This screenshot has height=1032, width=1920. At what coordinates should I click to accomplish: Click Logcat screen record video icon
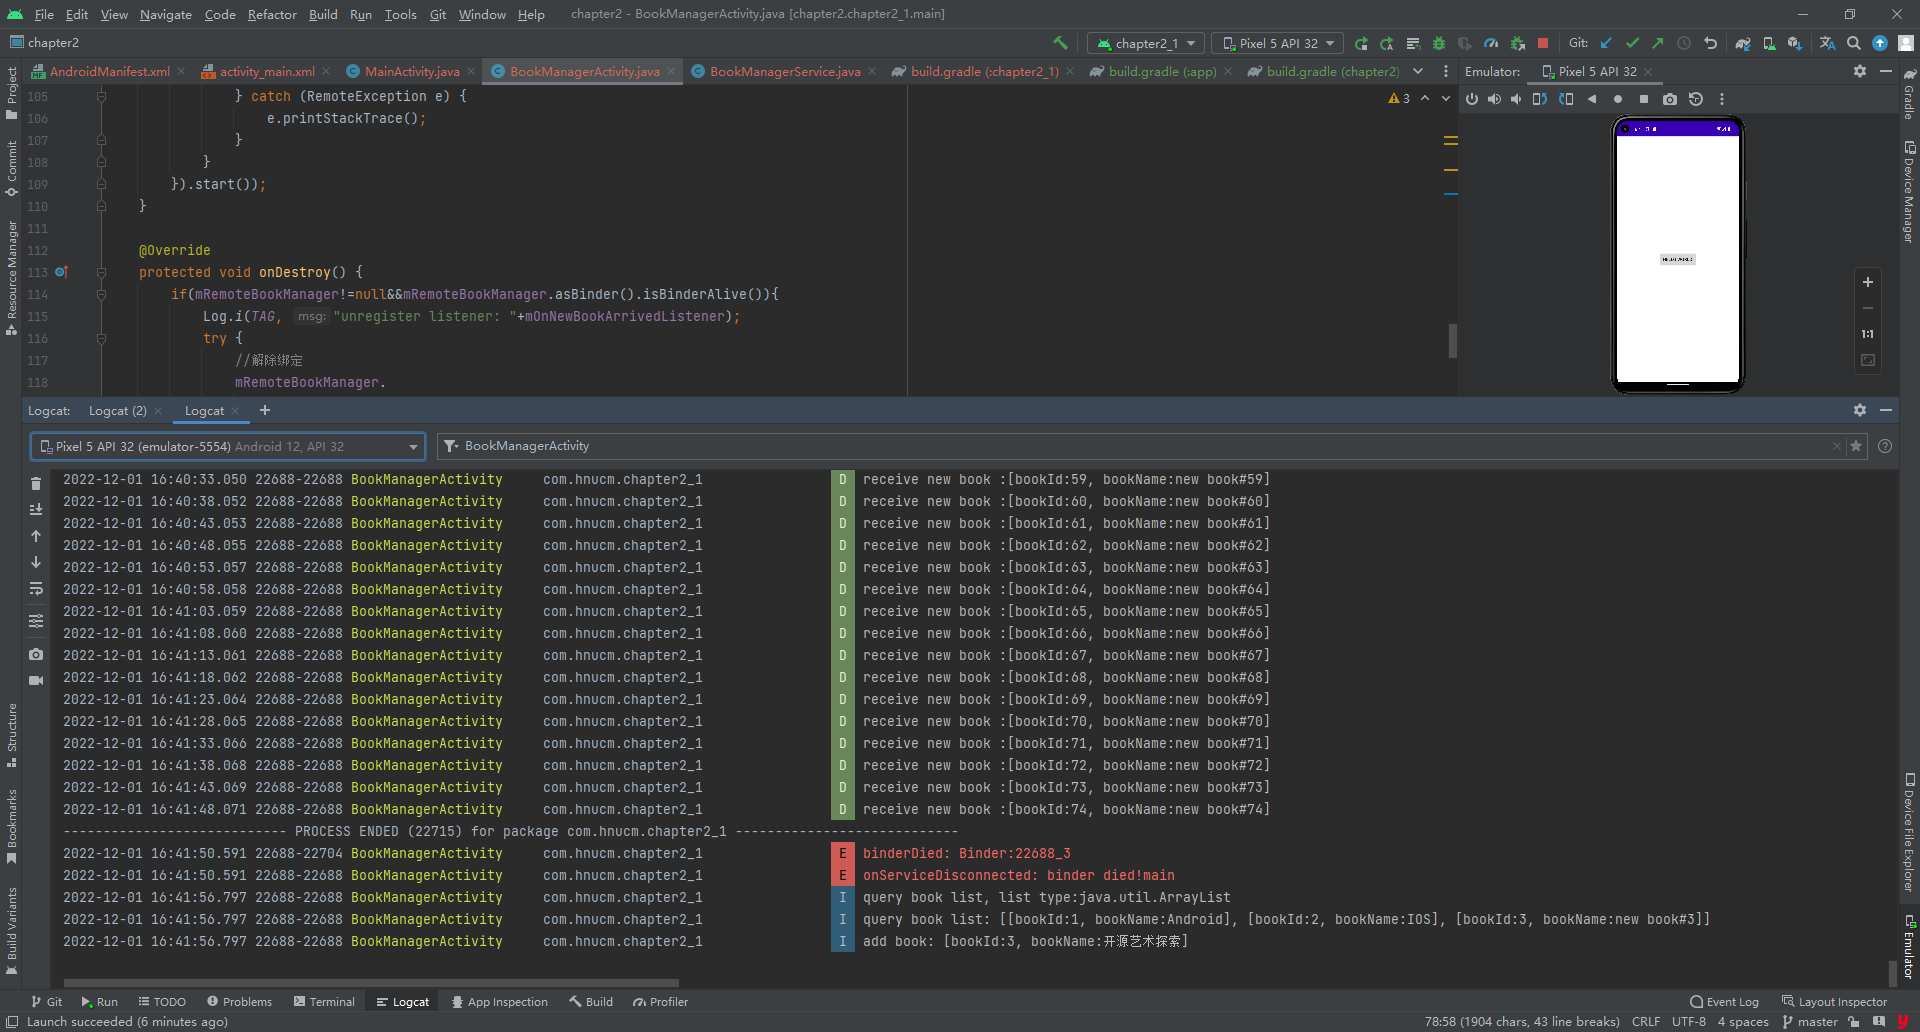click(x=36, y=680)
